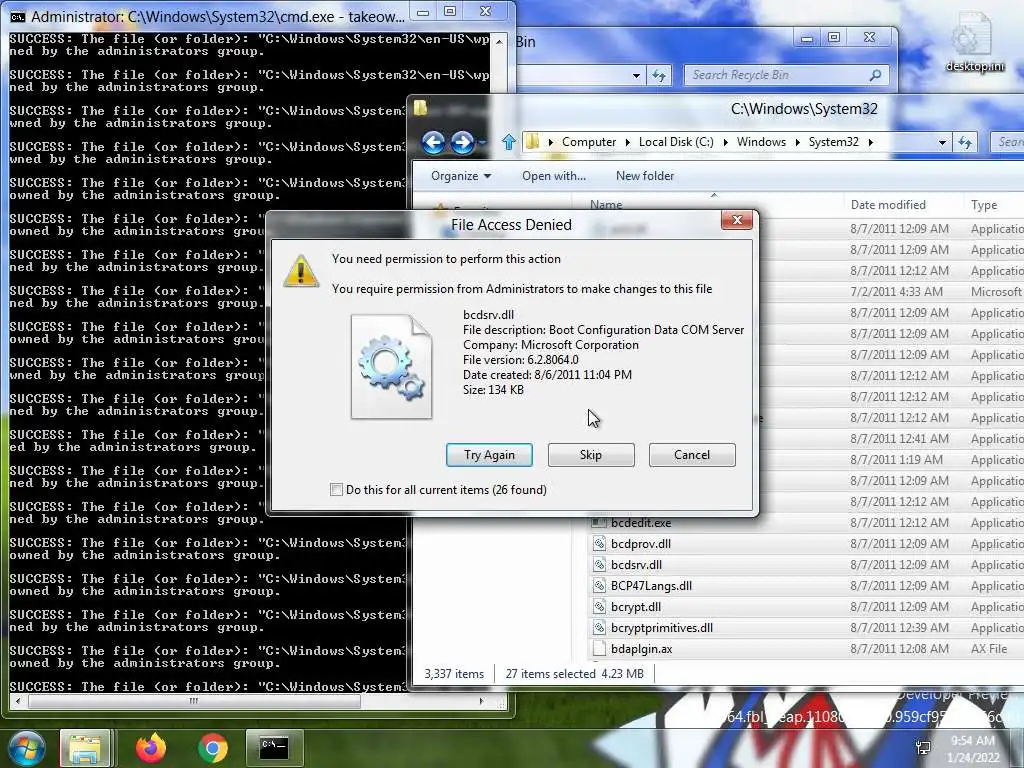The height and width of the screenshot is (768, 1024).
Task: Click System32 window title folder icon
Action: (x=421, y=107)
